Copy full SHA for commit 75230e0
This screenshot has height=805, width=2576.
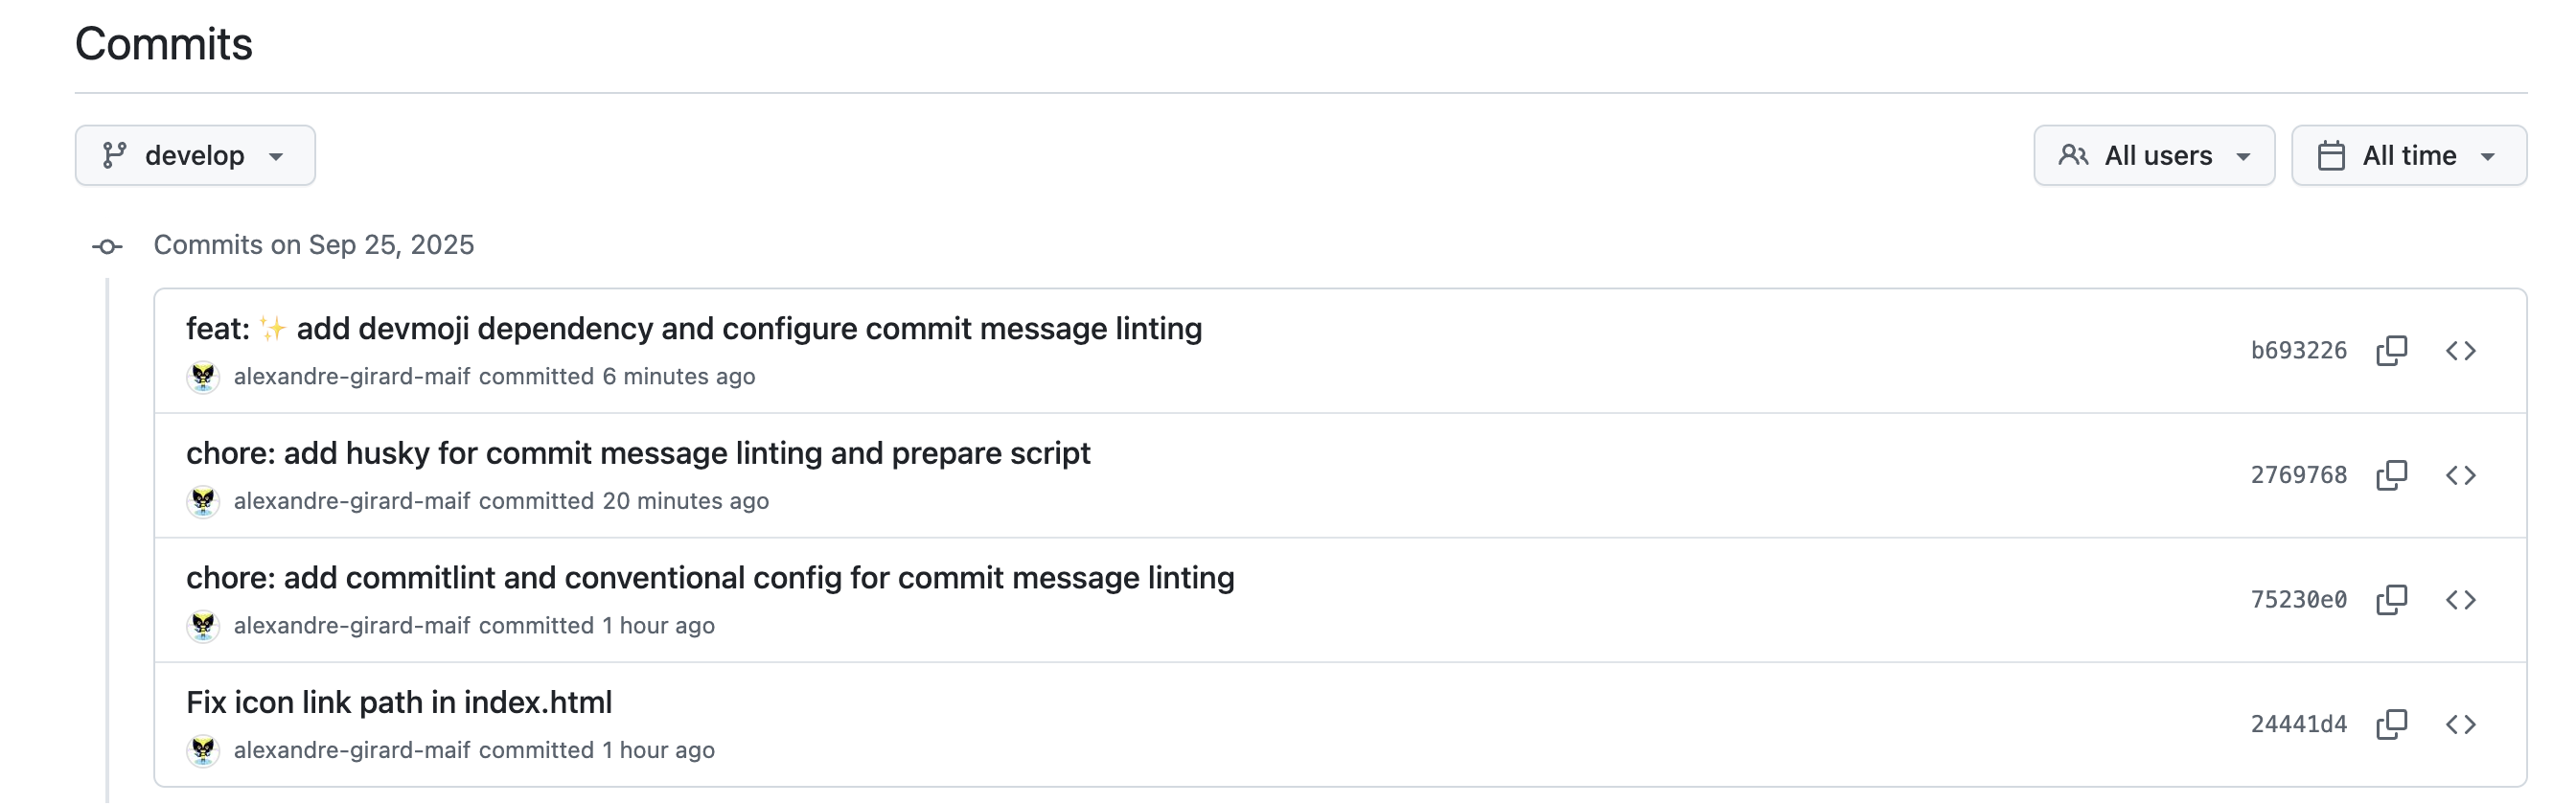tap(2391, 599)
